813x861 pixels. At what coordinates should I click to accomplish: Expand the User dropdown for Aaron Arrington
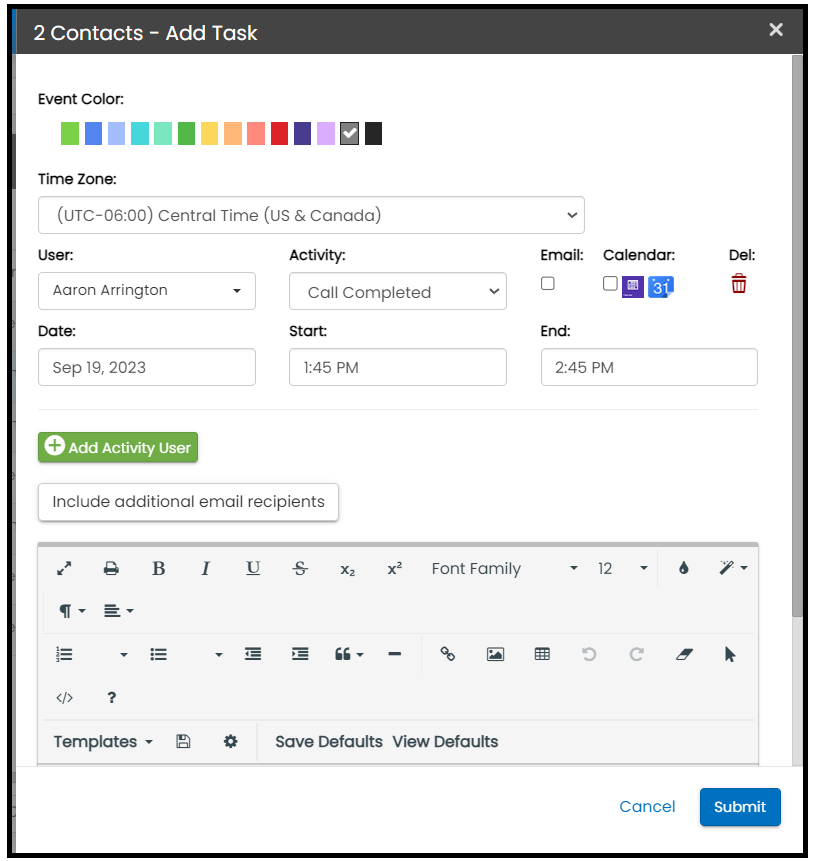click(x=147, y=291)
